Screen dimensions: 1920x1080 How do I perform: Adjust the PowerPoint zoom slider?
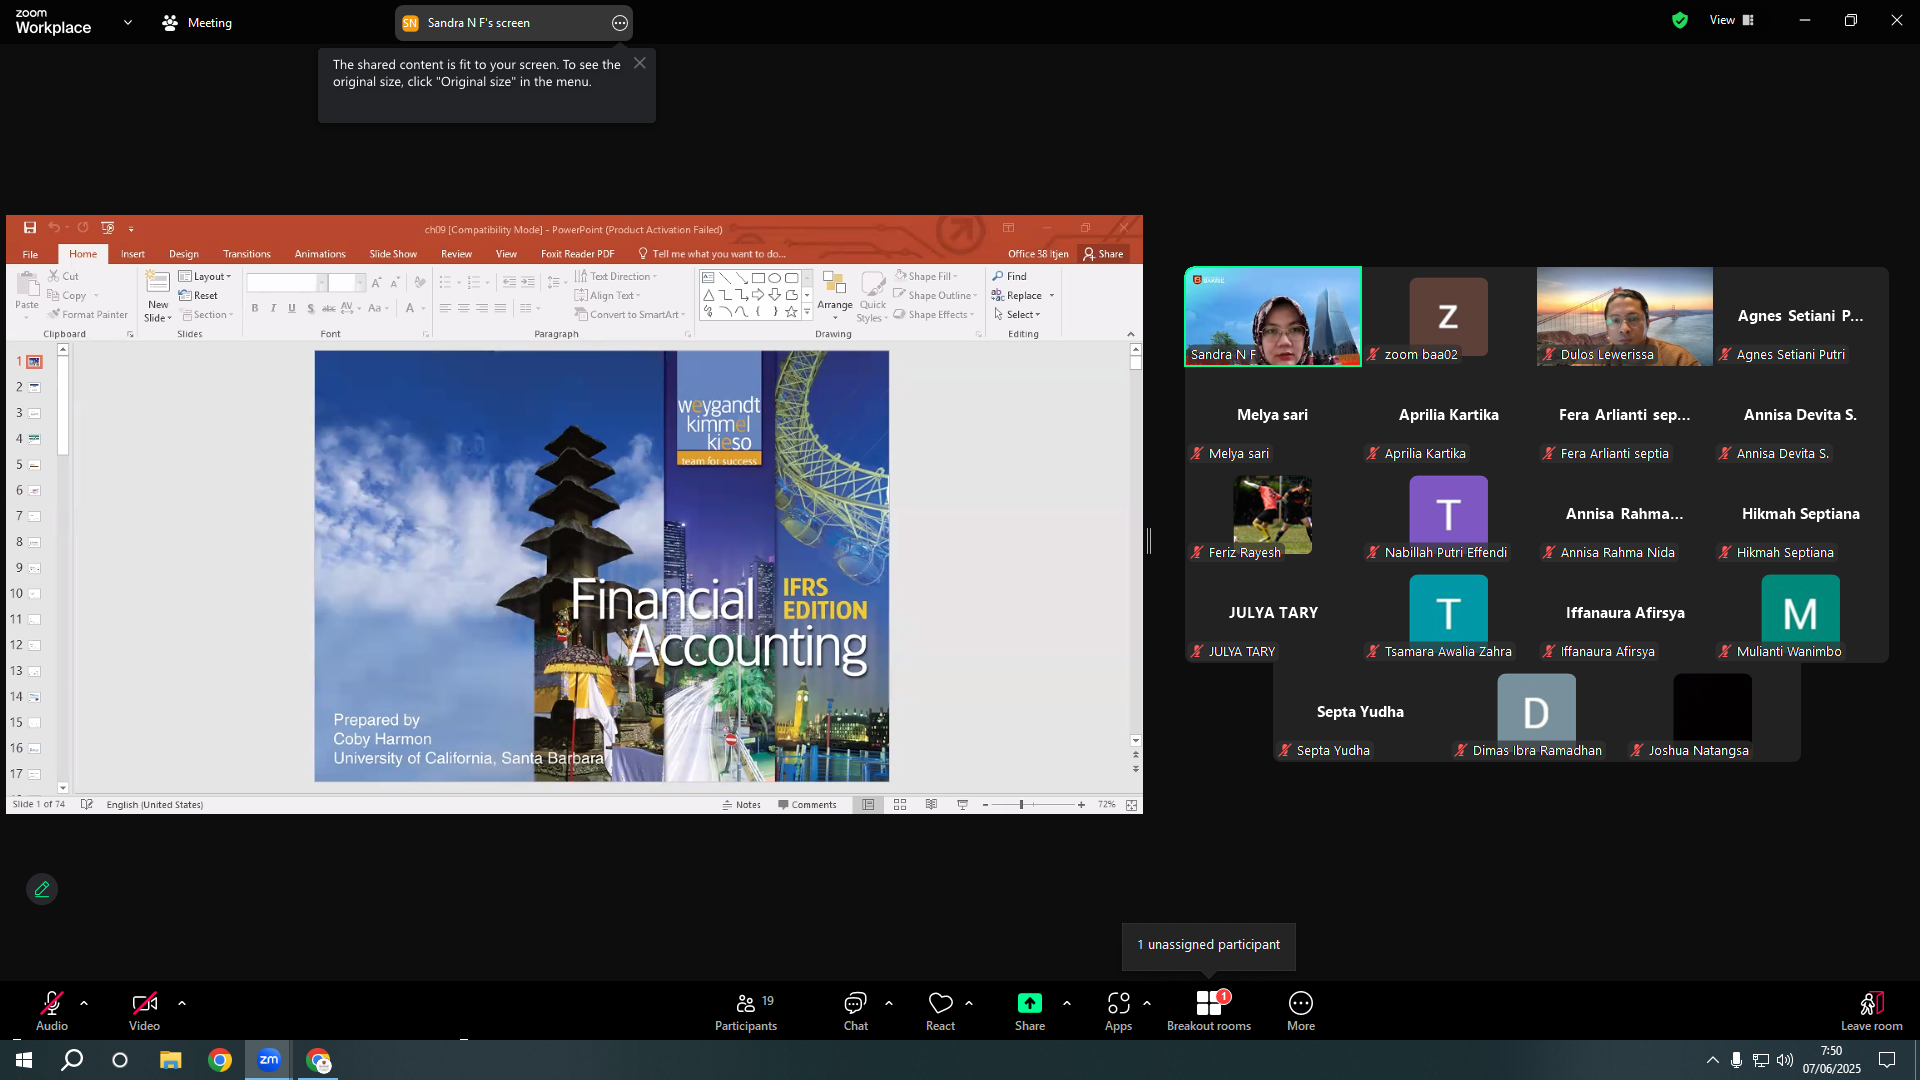(x=1021, y=805)
